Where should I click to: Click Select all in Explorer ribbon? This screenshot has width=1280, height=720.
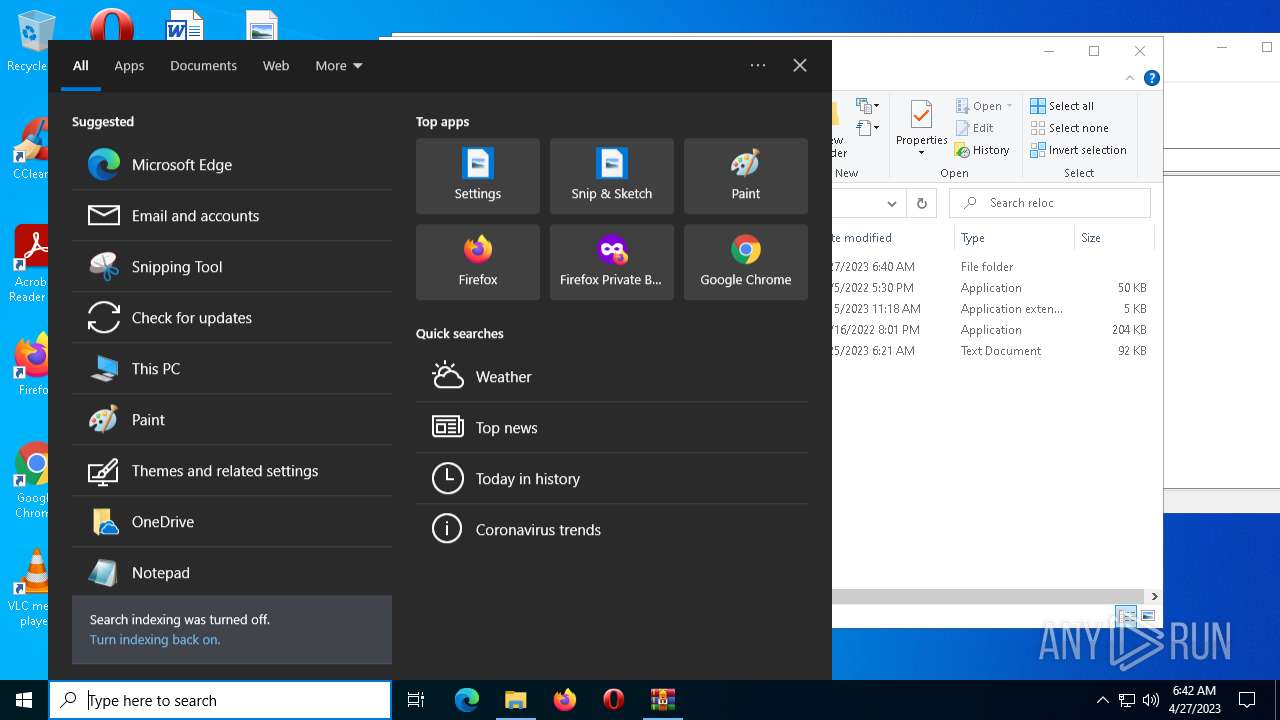[x=1062, y=106]
